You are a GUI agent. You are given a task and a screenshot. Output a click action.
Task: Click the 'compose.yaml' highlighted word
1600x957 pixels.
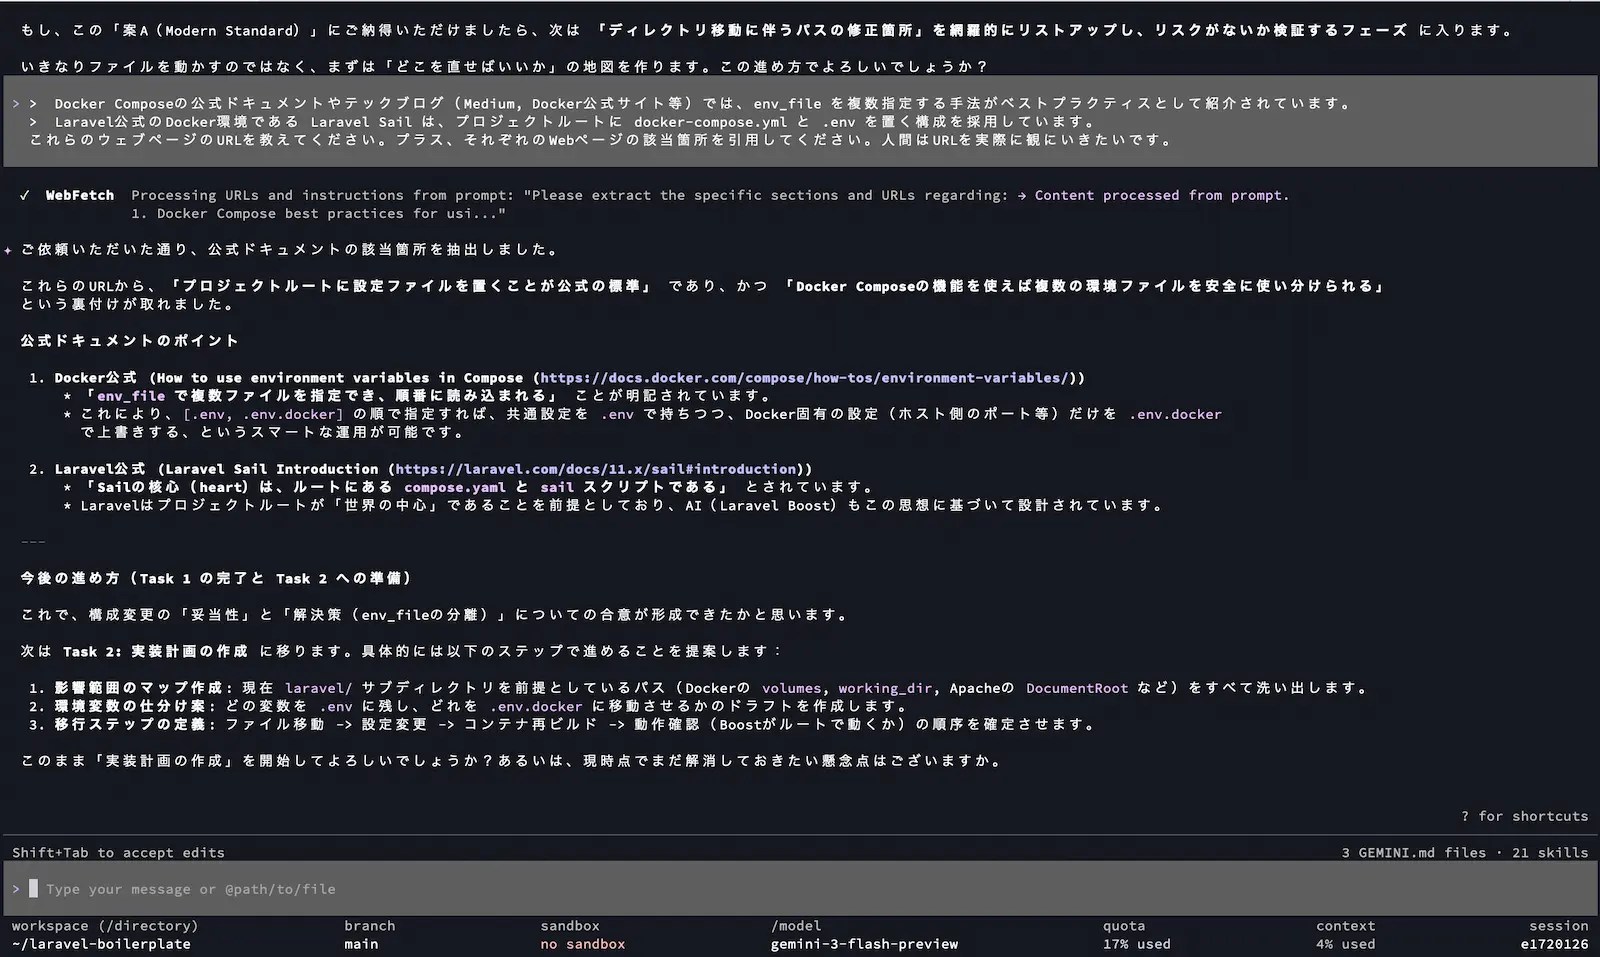[455, 487]
